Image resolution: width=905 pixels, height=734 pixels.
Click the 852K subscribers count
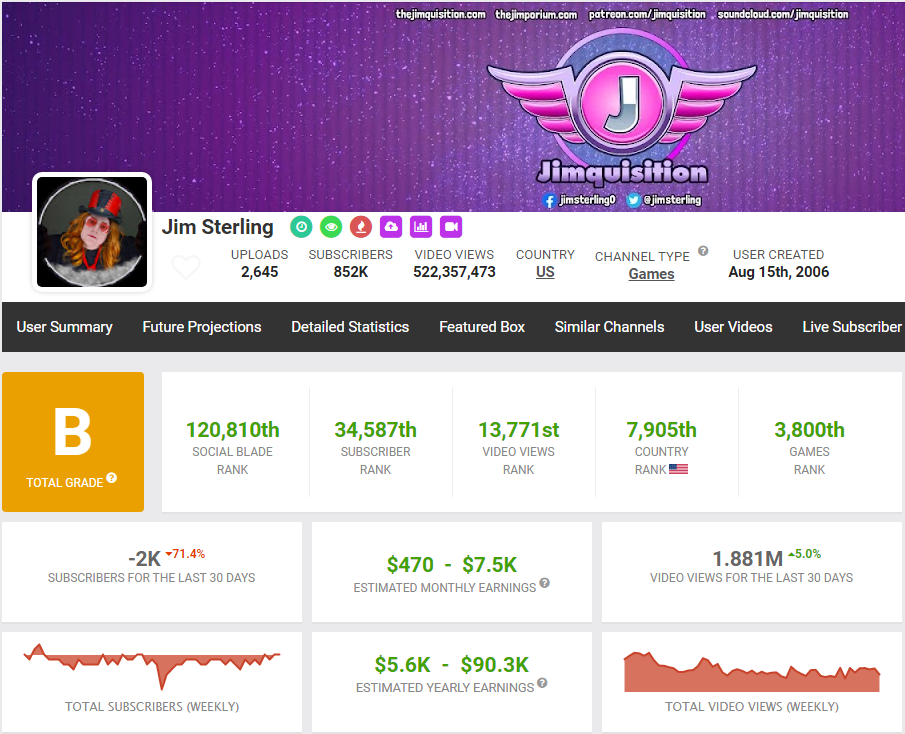point(350,272)
